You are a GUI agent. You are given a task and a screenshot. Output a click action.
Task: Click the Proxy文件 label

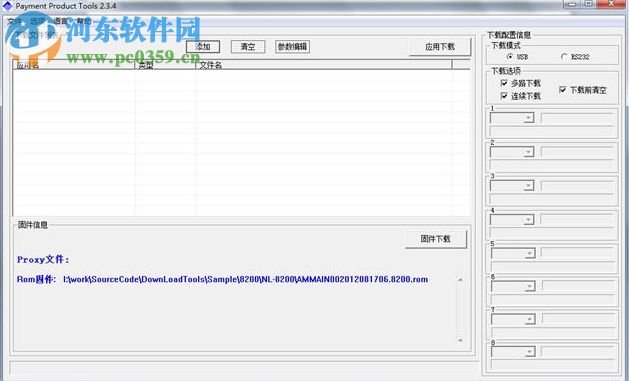point(43,259)
